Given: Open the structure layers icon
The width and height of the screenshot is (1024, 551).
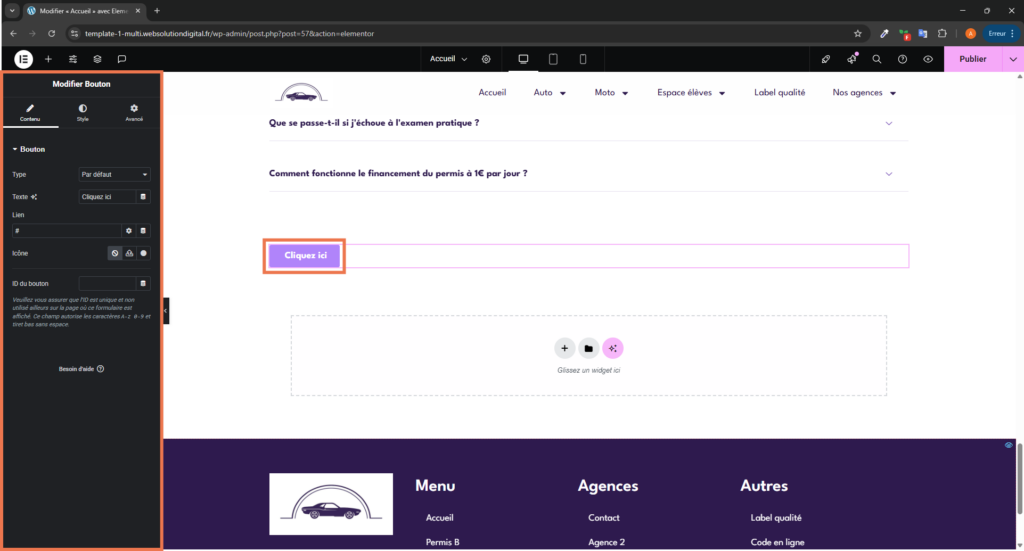Looking at the screenshot, I should (97, 59).
